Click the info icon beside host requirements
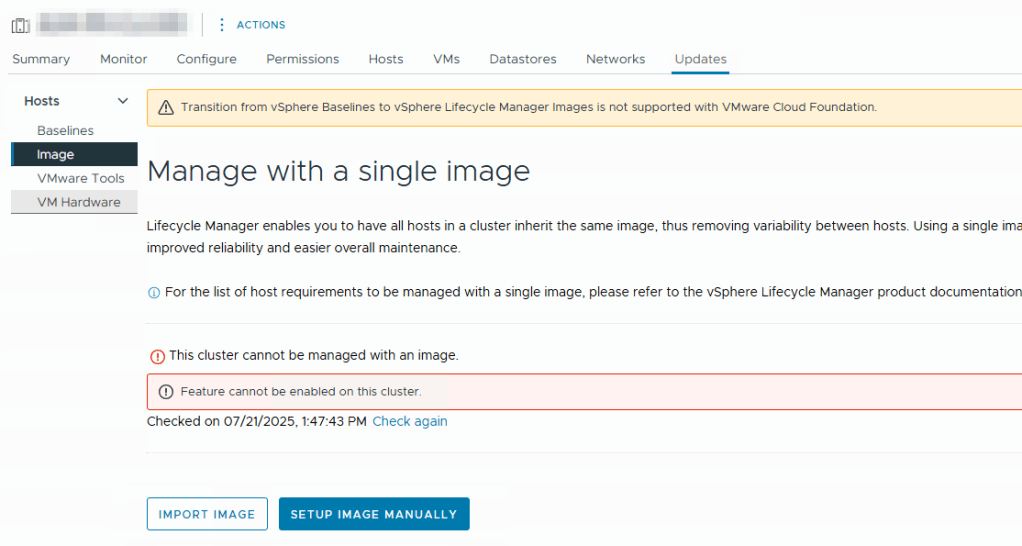The width and height of the screenshot is (1022, 546). pos(154,293)
